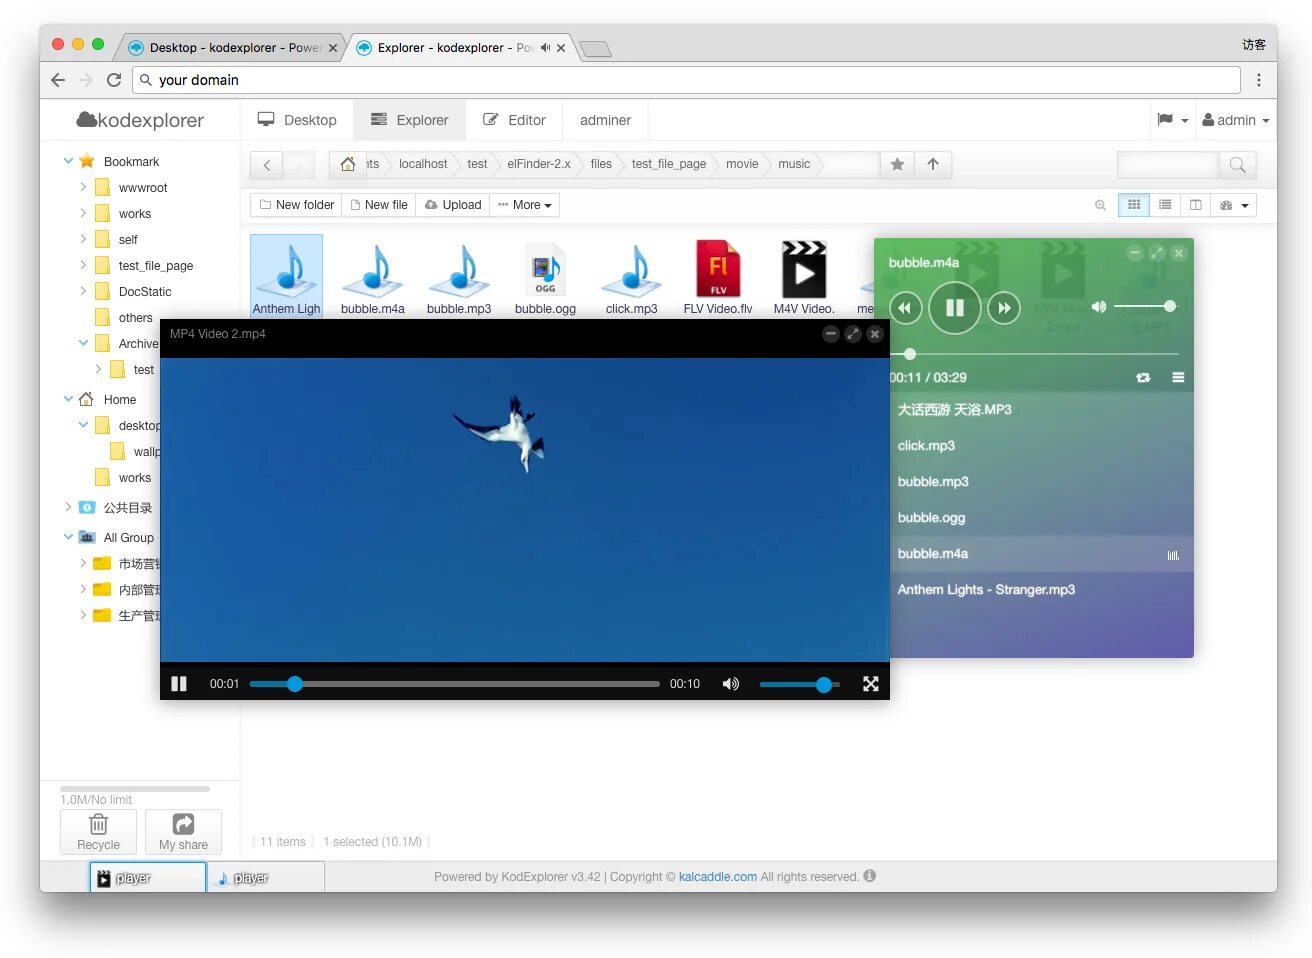This screenshot has height=958, width=1312.
Task: Open the Editor tab
Action: pos(514,120)
